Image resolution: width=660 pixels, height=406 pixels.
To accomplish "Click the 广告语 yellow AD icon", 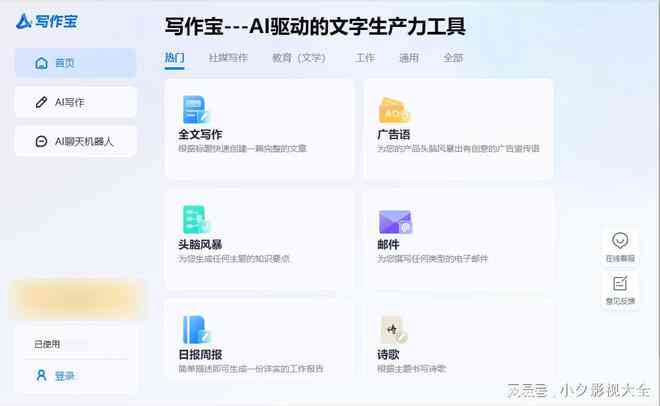I will [x=394, y=110].
